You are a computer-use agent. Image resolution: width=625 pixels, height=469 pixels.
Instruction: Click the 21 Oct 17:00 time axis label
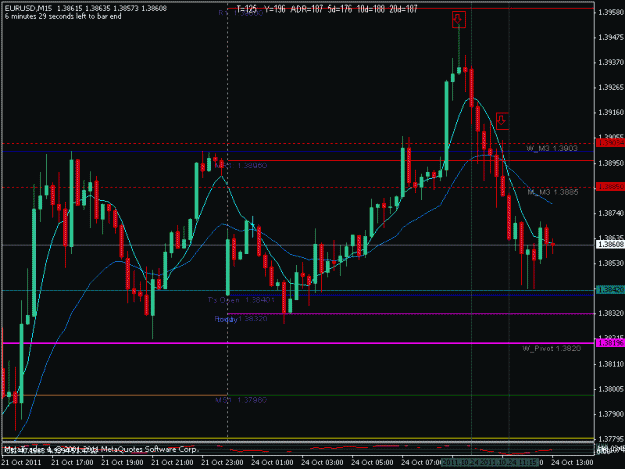point(72,463)
